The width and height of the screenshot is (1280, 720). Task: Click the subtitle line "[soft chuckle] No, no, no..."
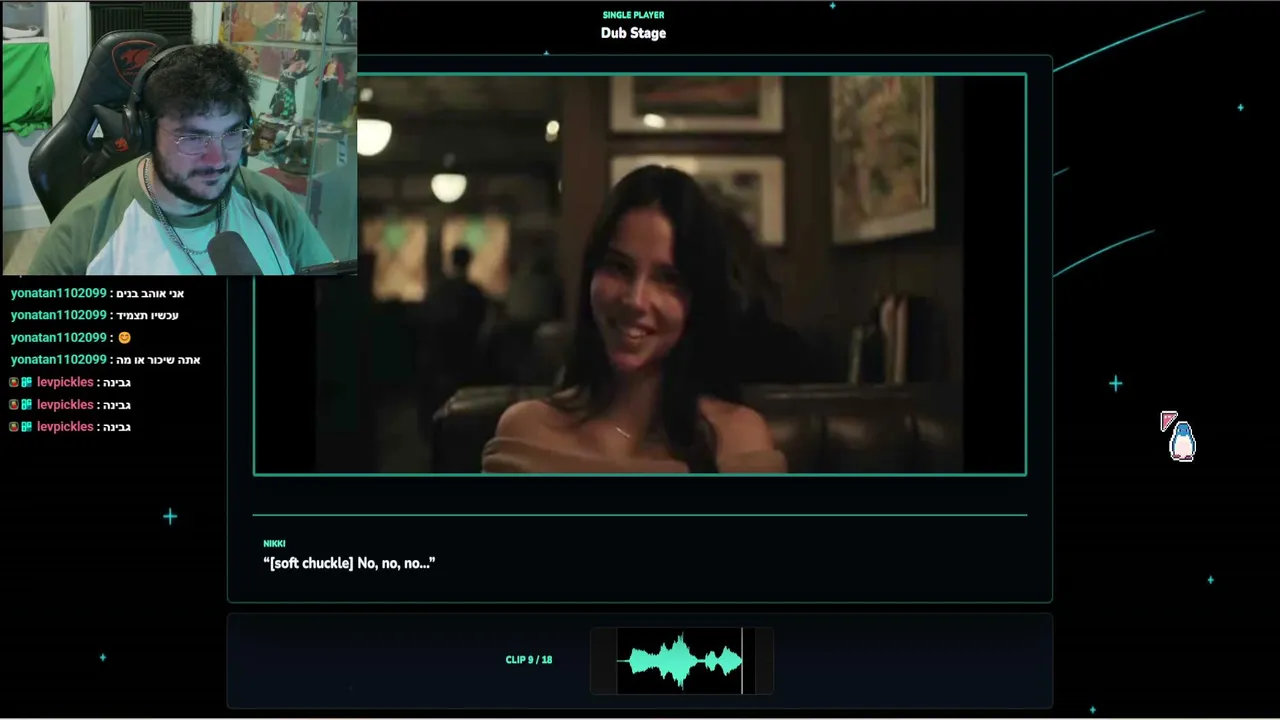click(349, 564)
